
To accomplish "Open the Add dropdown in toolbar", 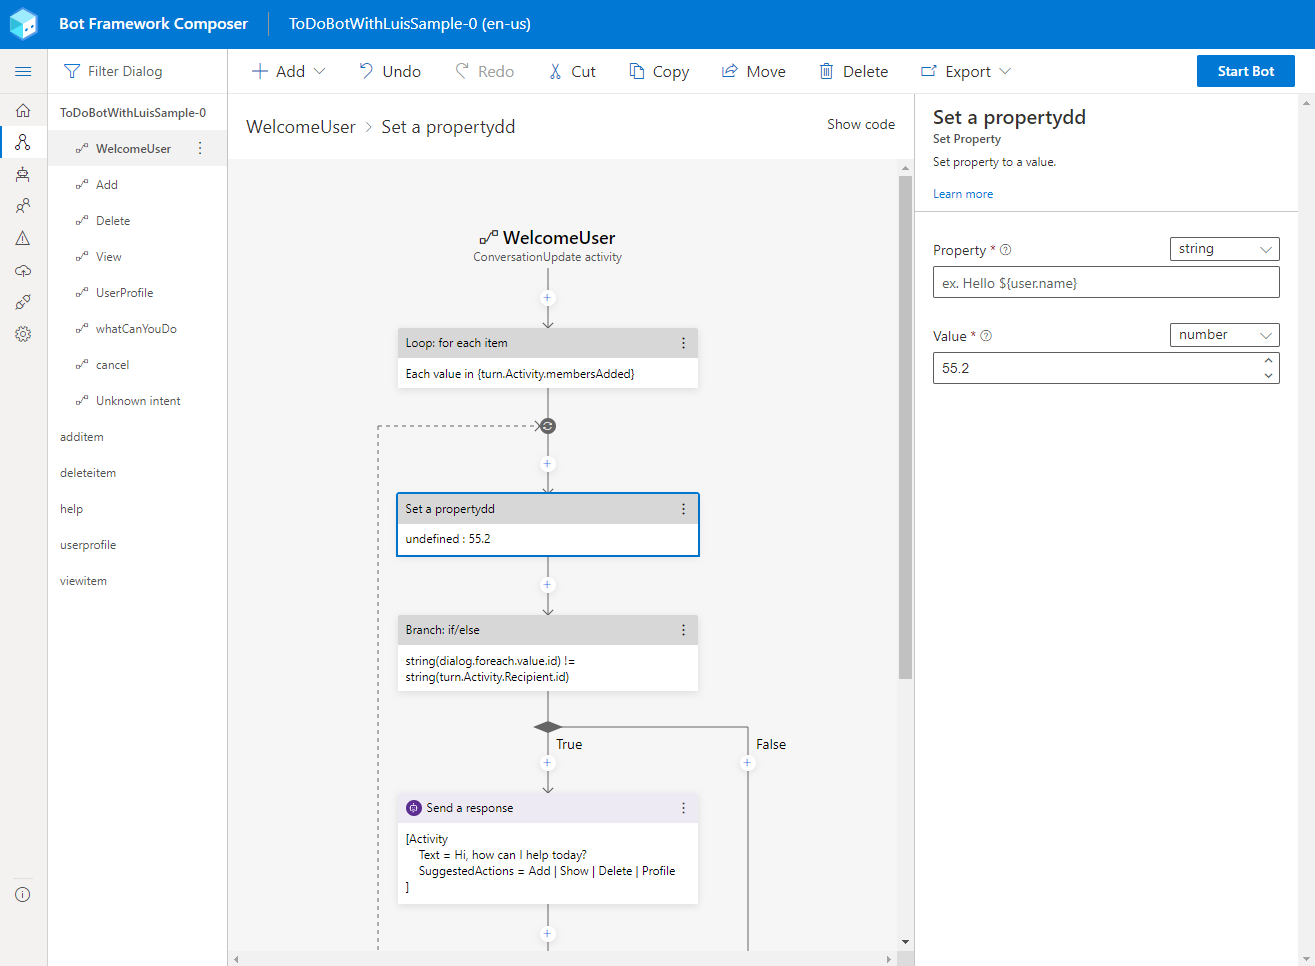I will [x=288, y=71].
